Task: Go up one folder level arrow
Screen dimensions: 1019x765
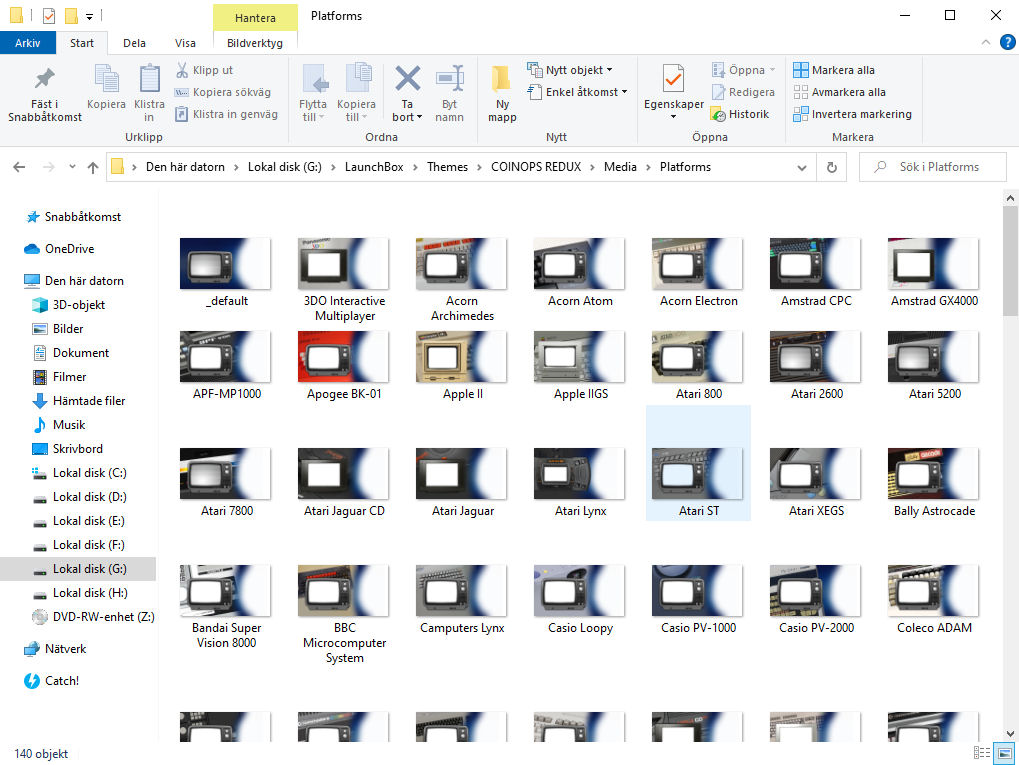Action: 93,167
